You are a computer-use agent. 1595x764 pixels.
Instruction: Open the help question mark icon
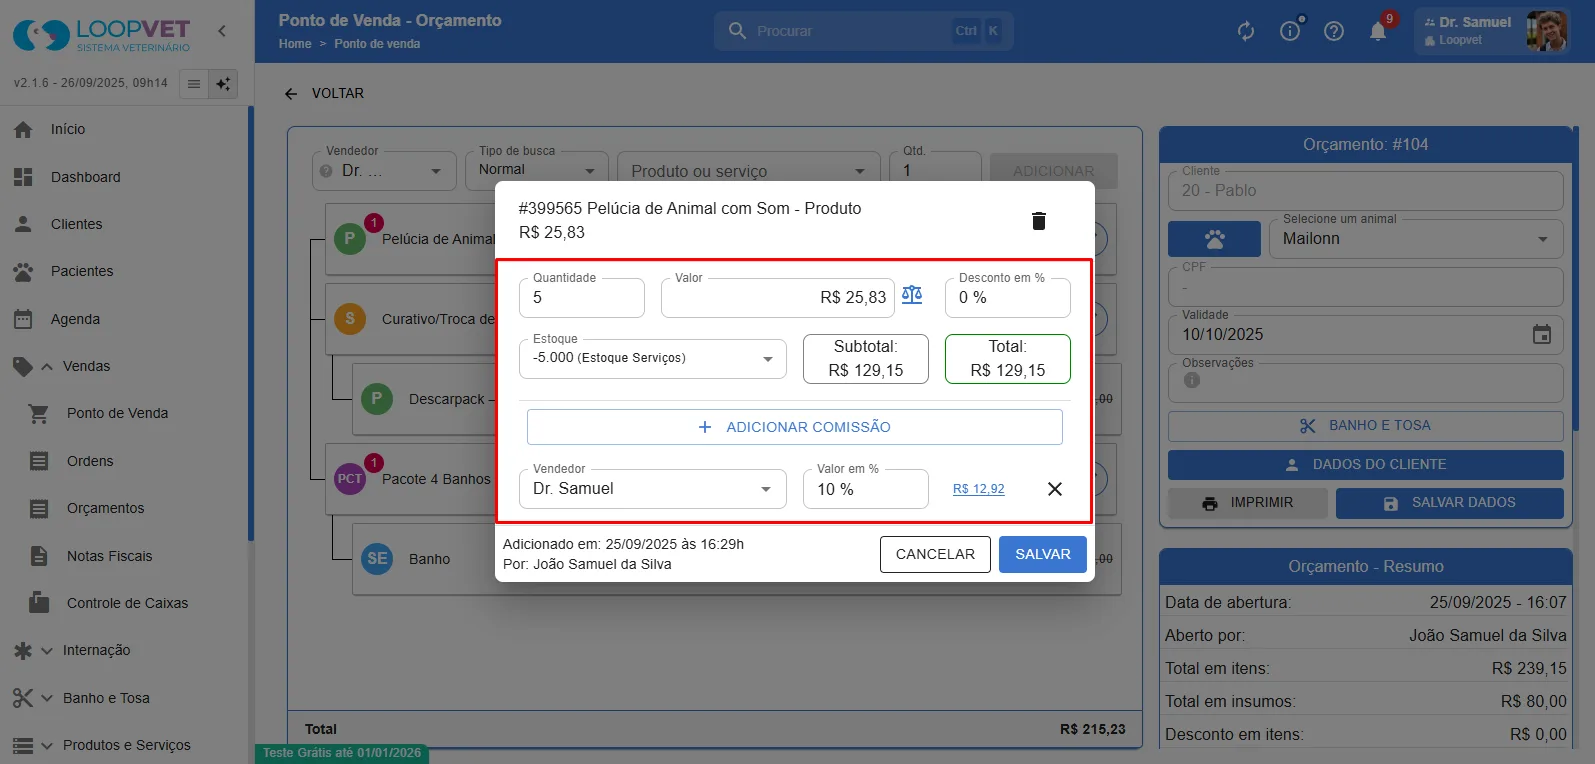tap(1334, 31)
